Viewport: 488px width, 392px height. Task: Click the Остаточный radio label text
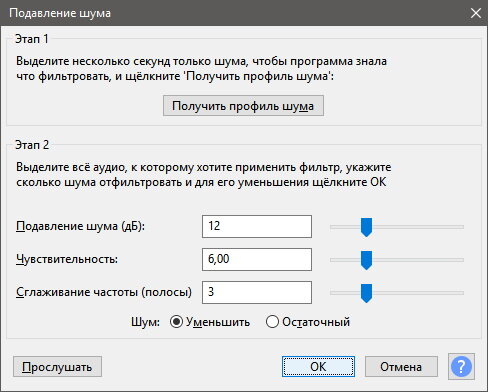316,322
